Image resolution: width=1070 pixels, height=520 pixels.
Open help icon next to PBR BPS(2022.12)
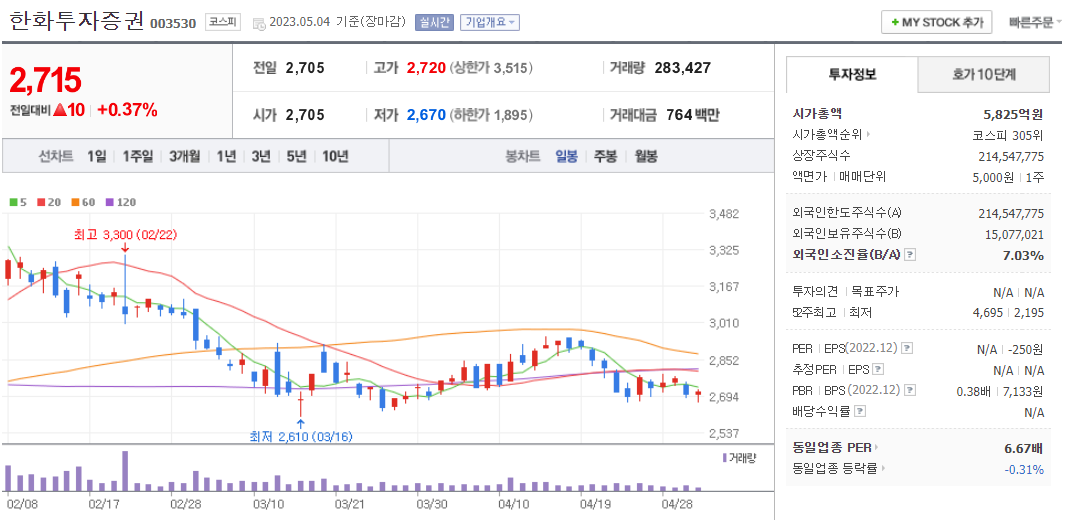tap(909, 391)
